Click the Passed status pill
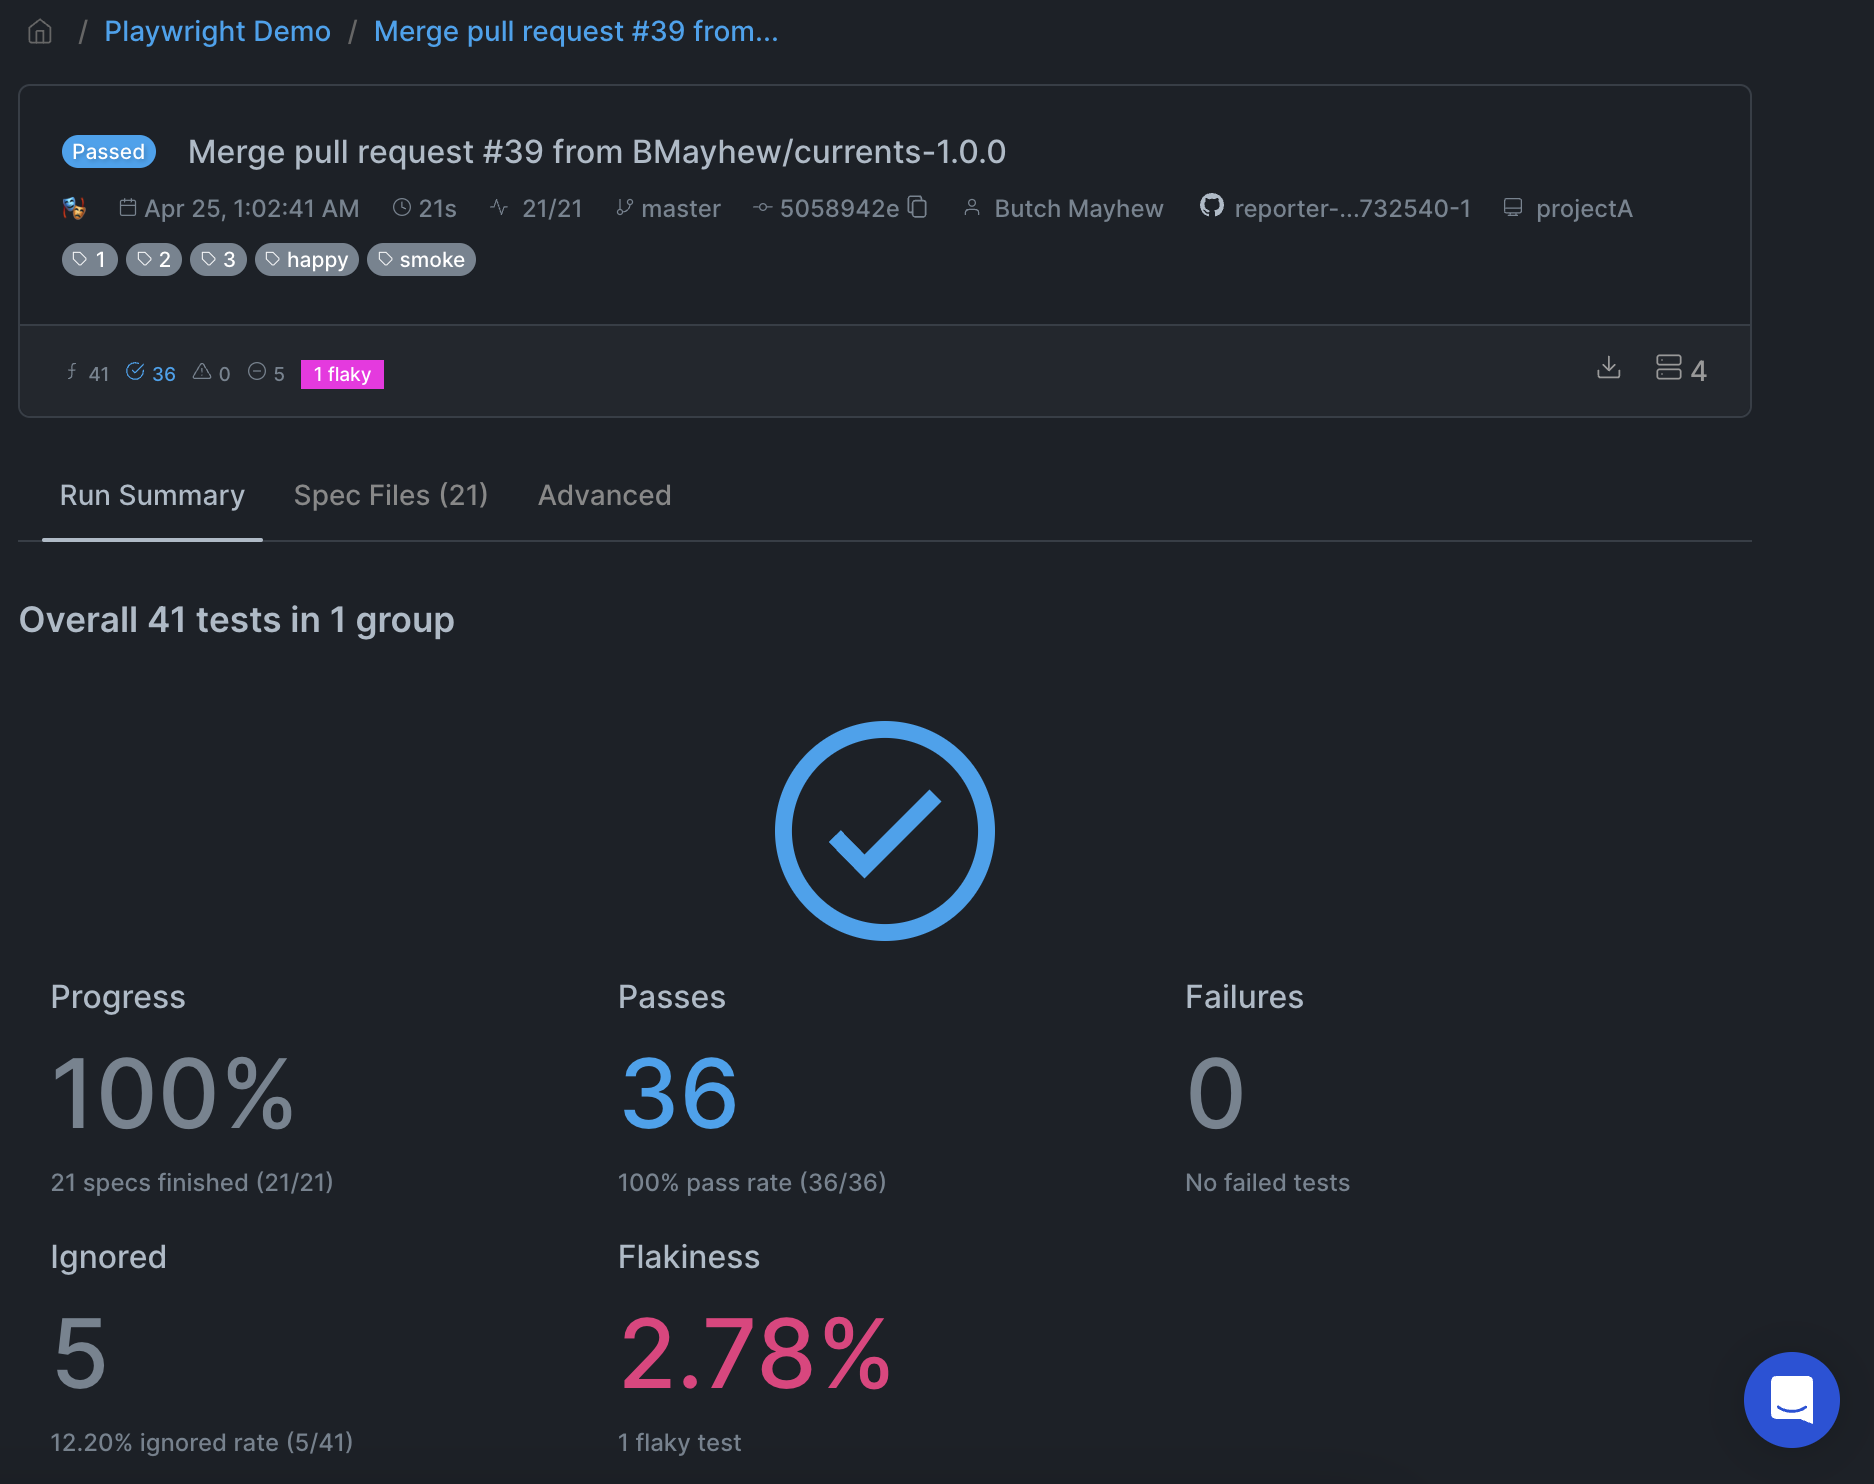 pyautogui.click(x=108, y=151)
